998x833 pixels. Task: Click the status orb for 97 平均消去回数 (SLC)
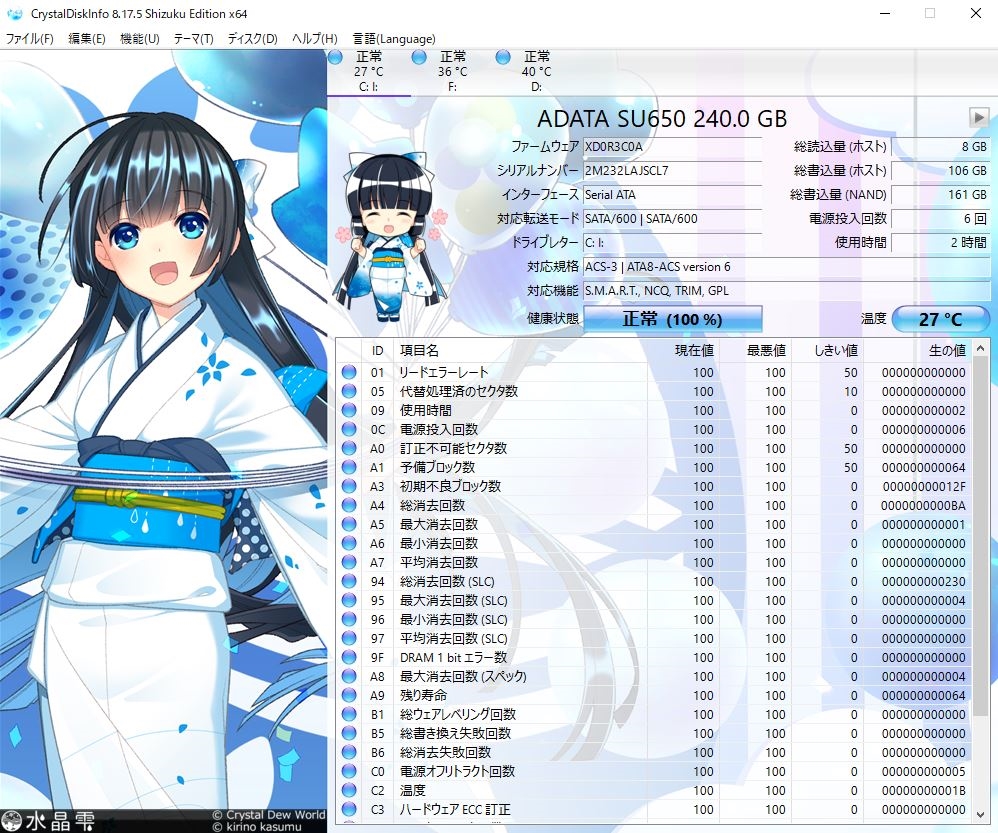coord(349,638)
